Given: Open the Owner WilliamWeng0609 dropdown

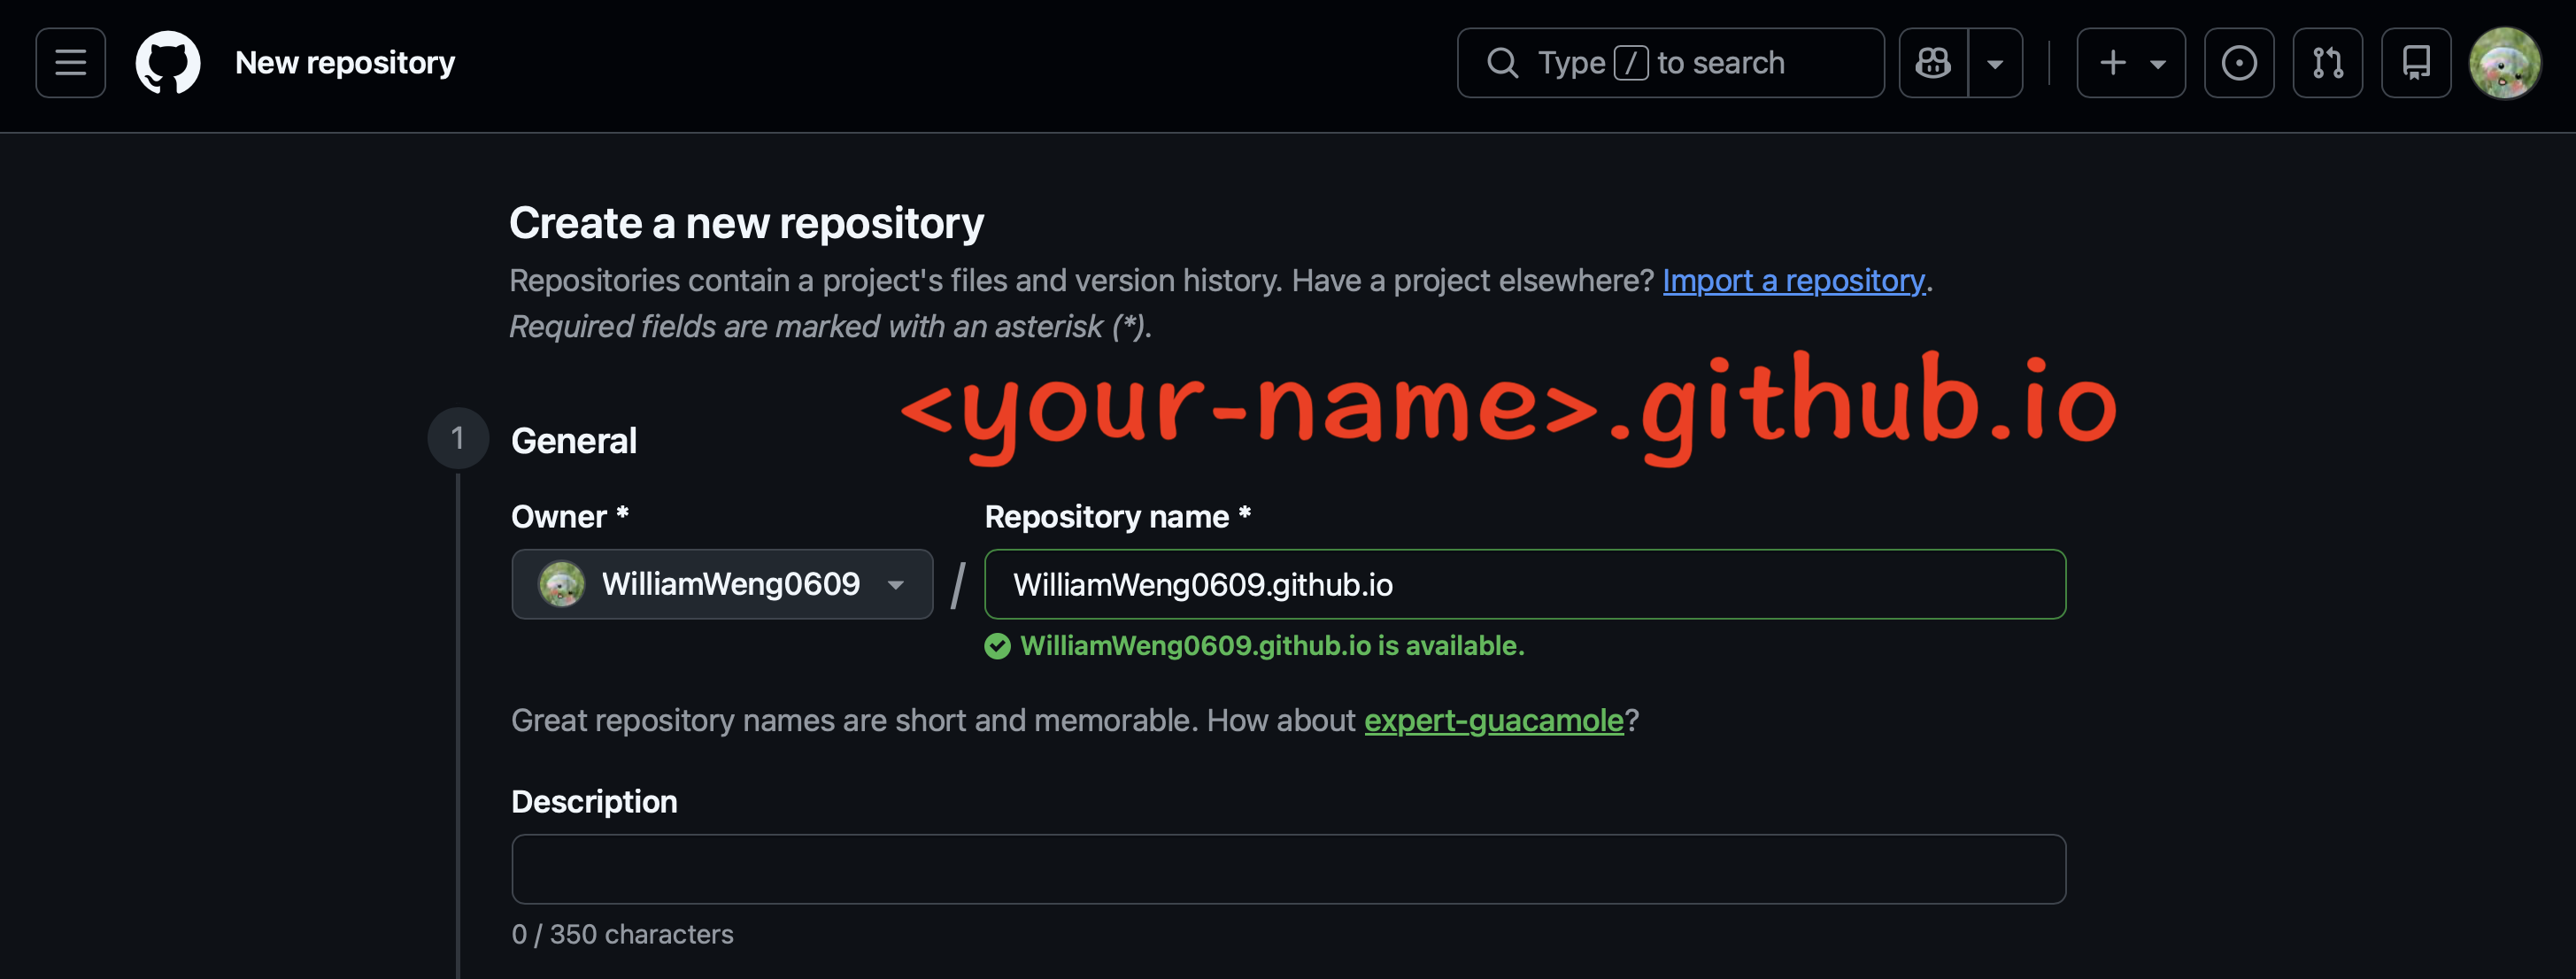Looking at the screenshot, I should 722,584.
